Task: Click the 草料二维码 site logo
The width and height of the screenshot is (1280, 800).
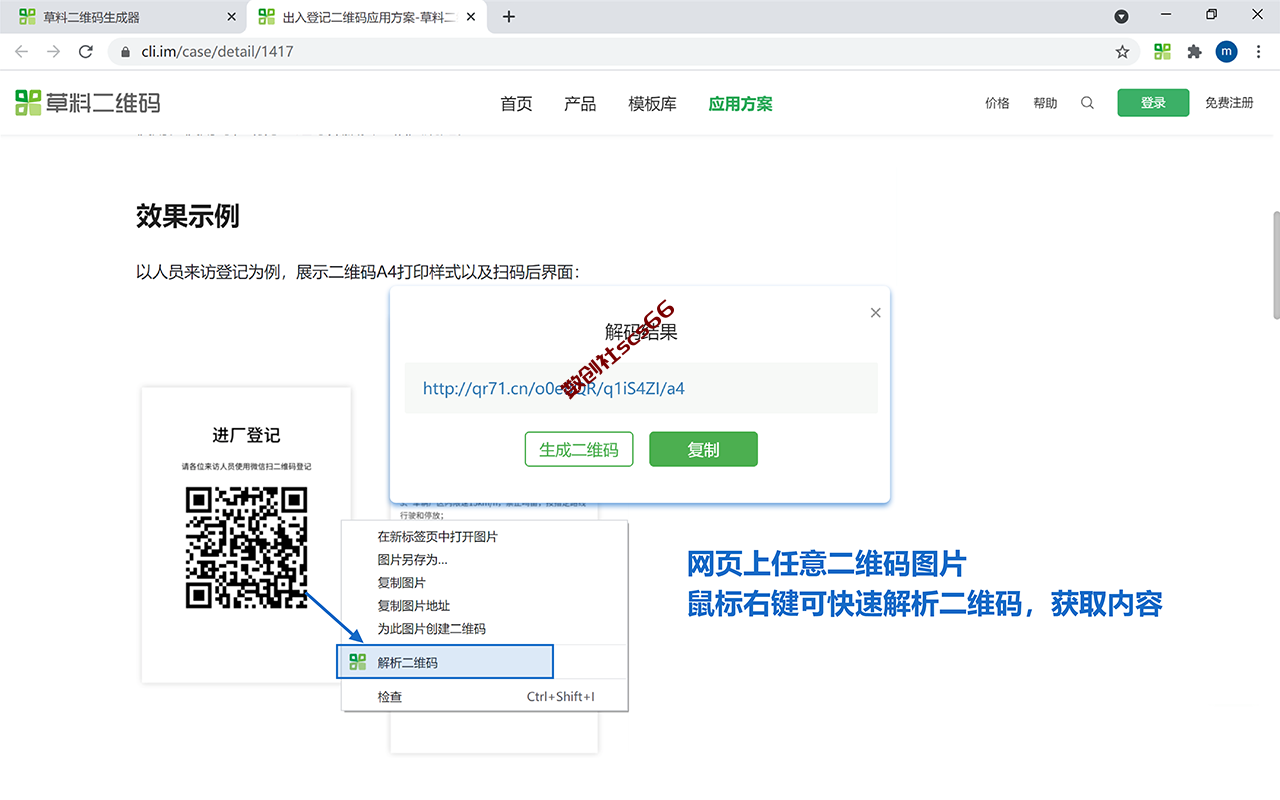Action: click(x=88, y=102)
